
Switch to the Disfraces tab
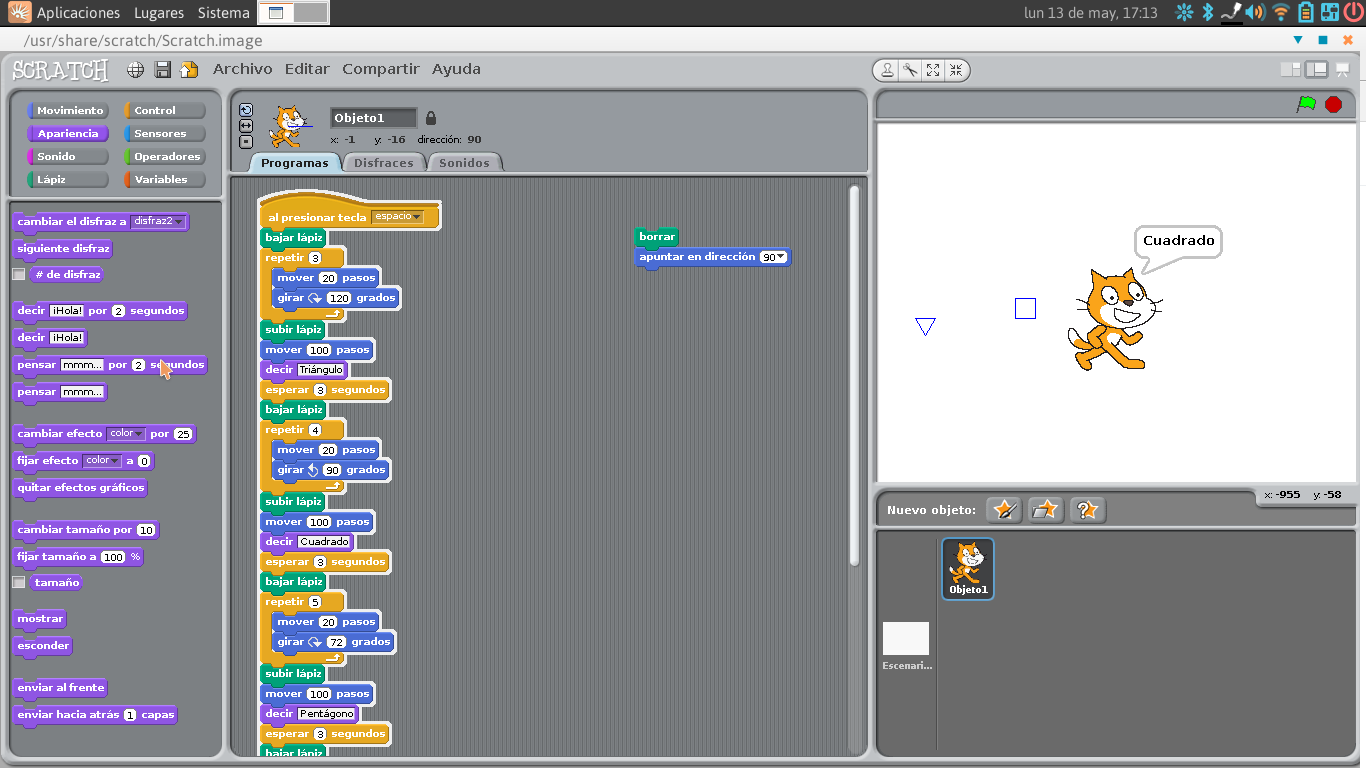384,163
